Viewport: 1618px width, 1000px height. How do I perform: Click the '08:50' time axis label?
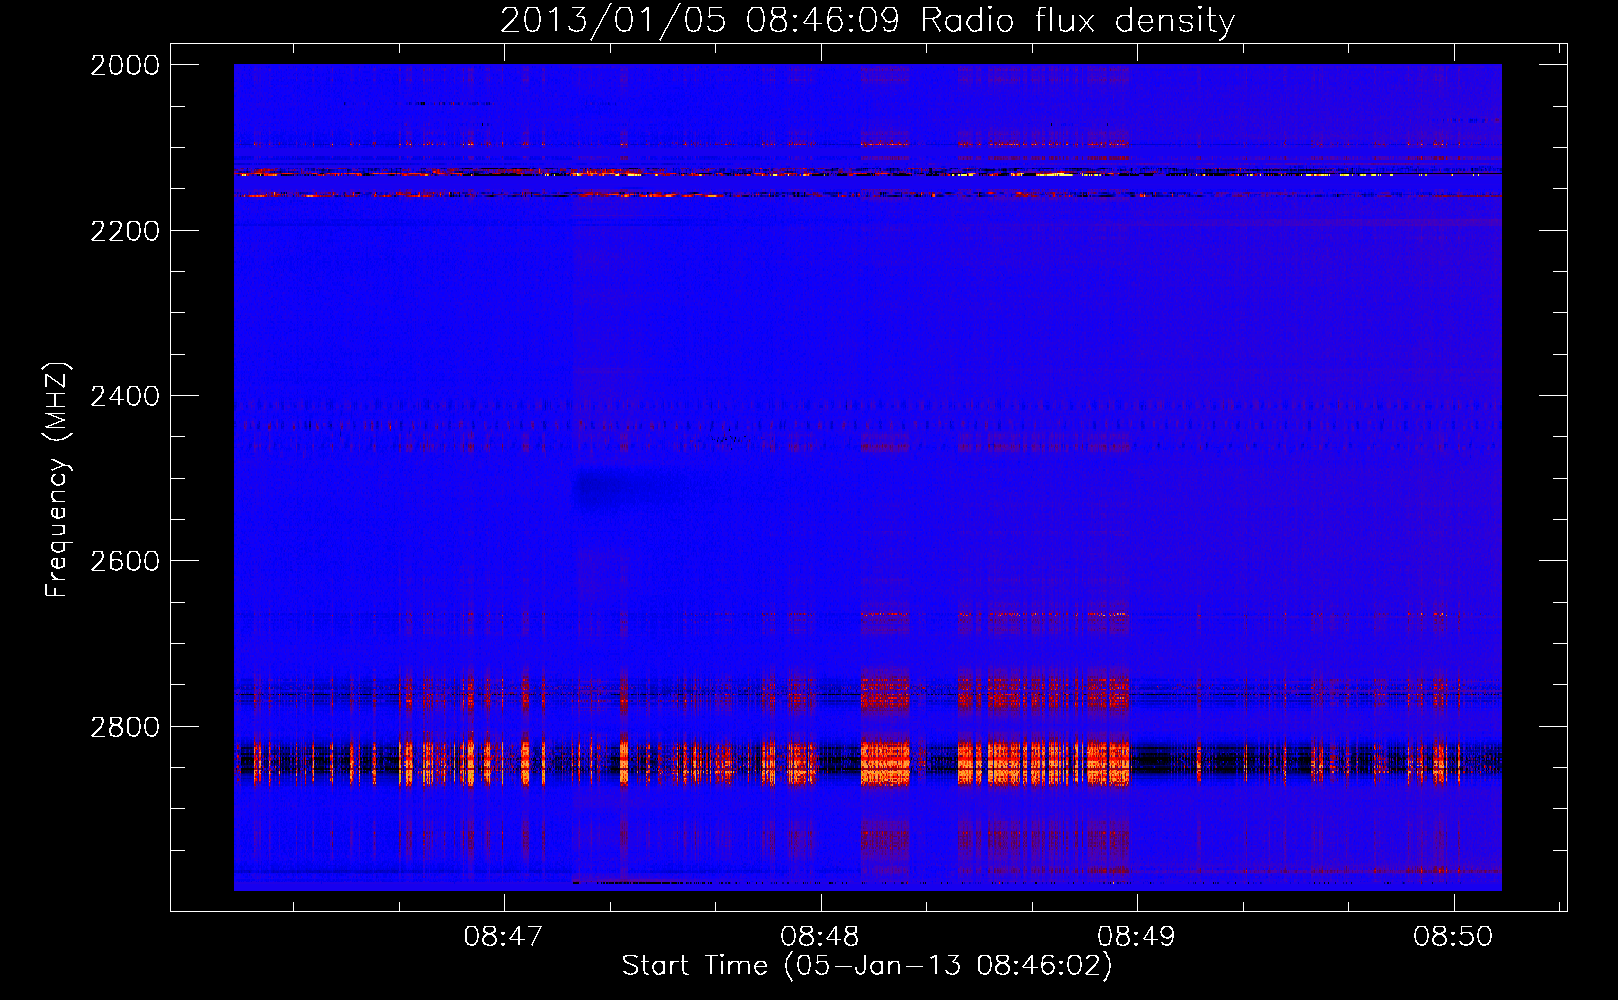pos(1453,936)
